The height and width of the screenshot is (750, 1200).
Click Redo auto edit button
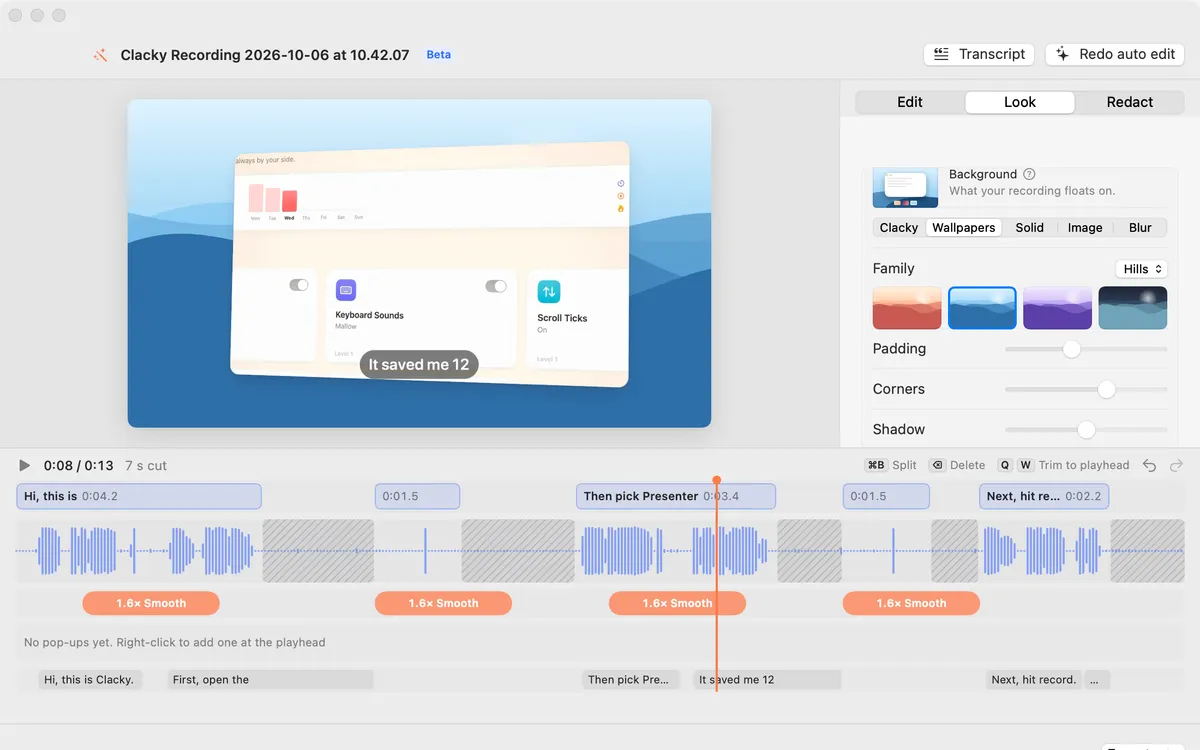click(1115, 54)
